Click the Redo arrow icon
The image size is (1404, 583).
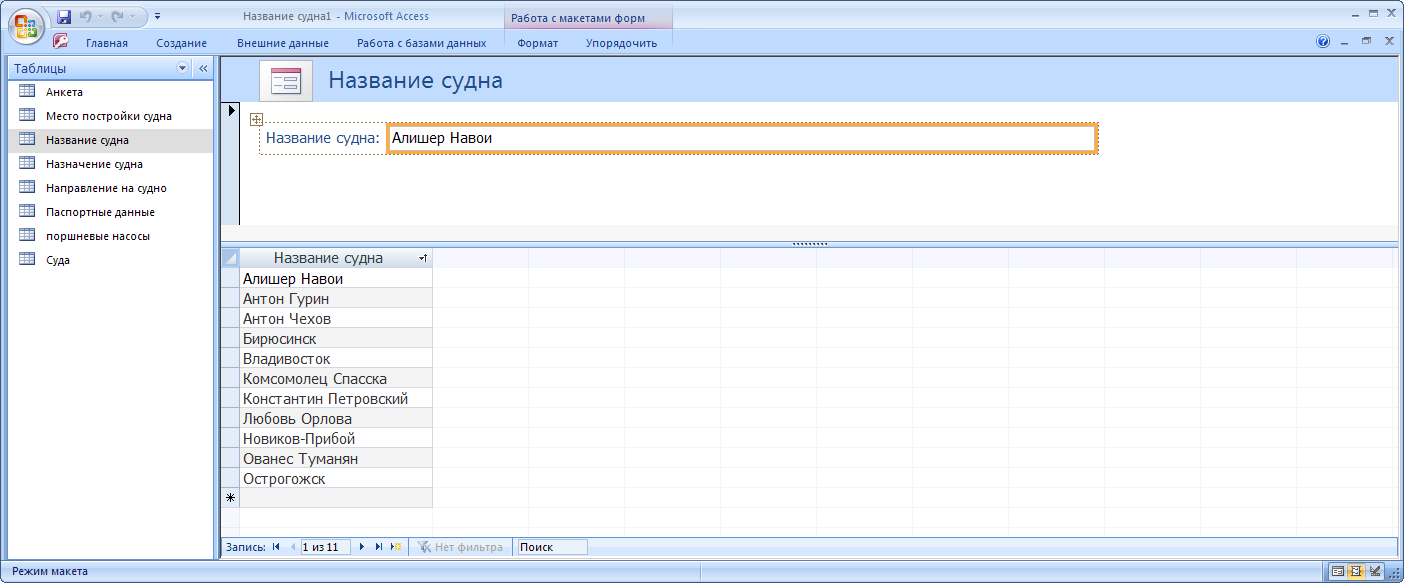(117, 17)
